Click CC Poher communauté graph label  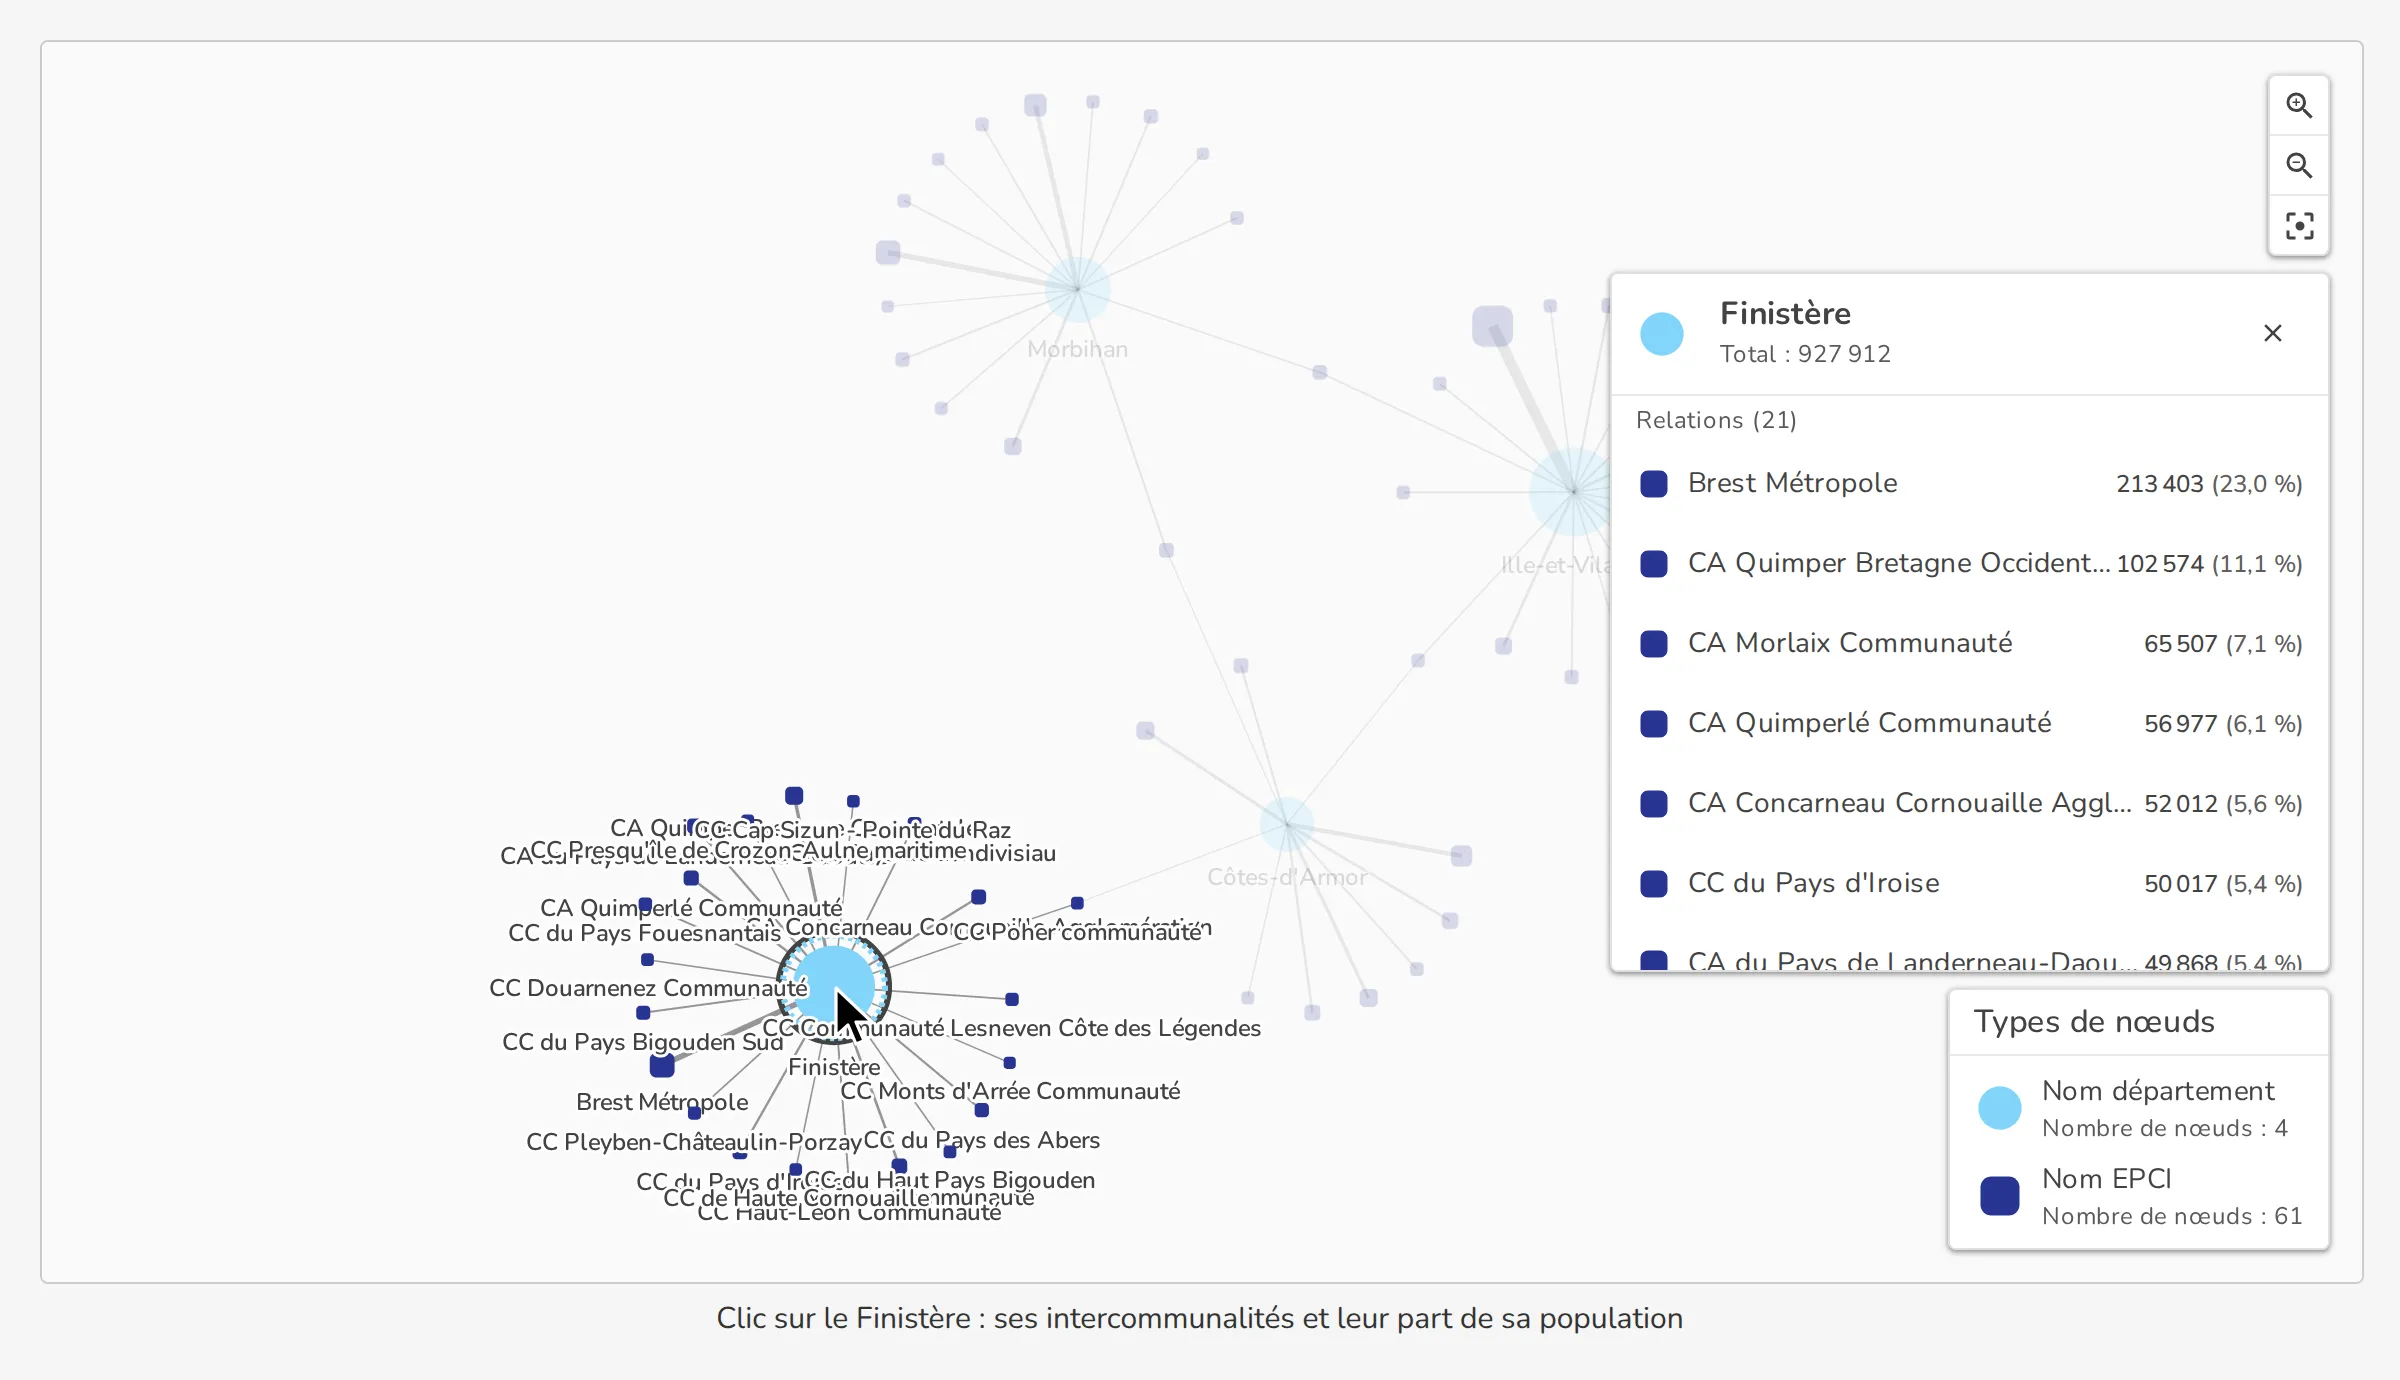pyautogui.click(x=1078, y=932)
